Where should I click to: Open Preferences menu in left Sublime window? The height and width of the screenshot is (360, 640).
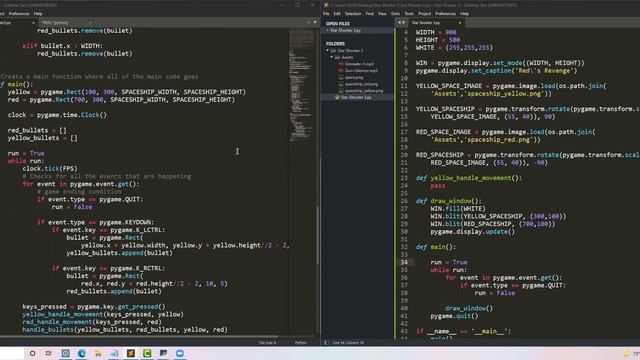(19, 13)
